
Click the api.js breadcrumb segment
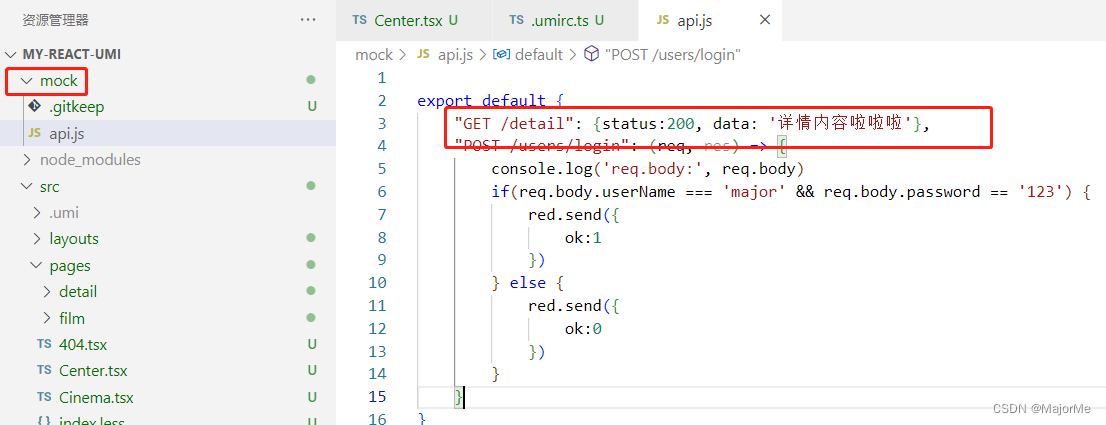coord(444,54)
